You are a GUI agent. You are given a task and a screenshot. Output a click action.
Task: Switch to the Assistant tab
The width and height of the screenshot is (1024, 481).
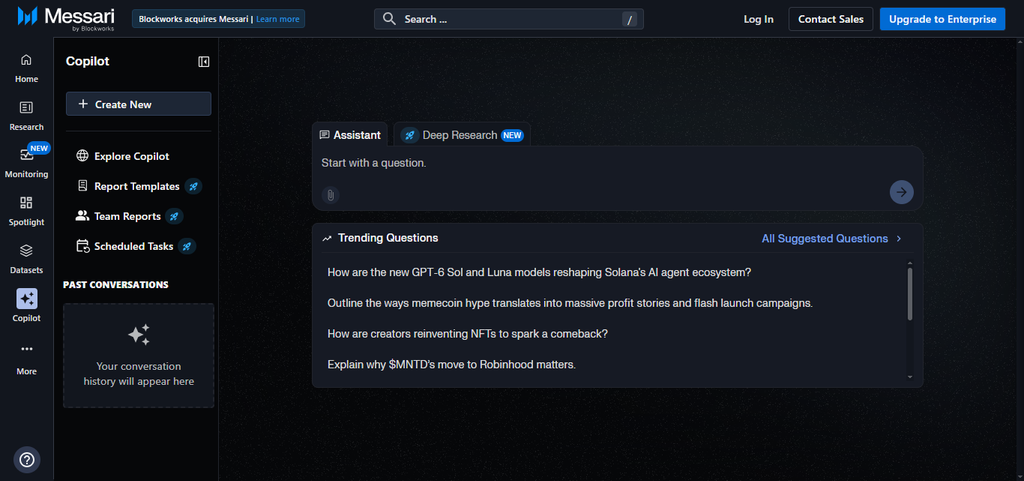[x=350, y=135]
